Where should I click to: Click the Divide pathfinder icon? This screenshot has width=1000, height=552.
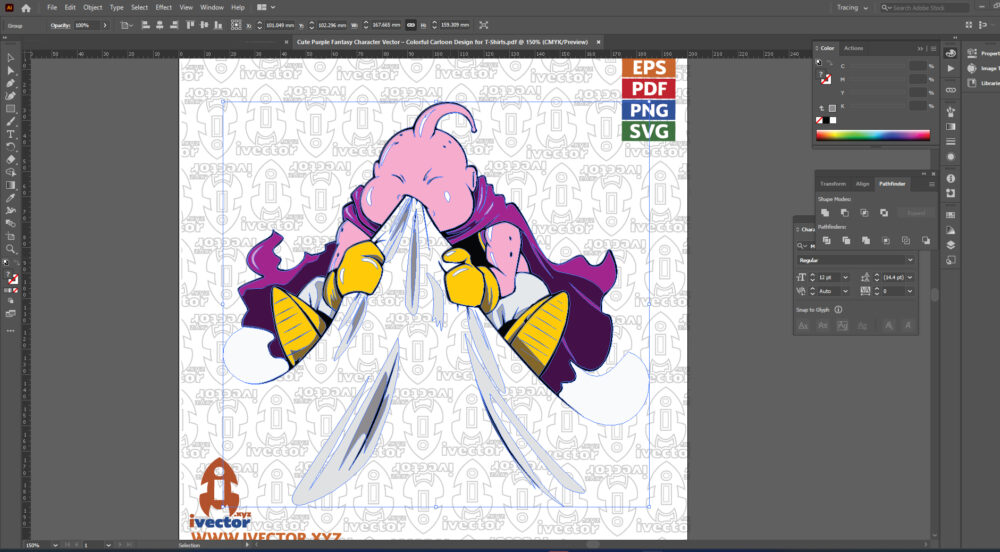coord(827,240)
